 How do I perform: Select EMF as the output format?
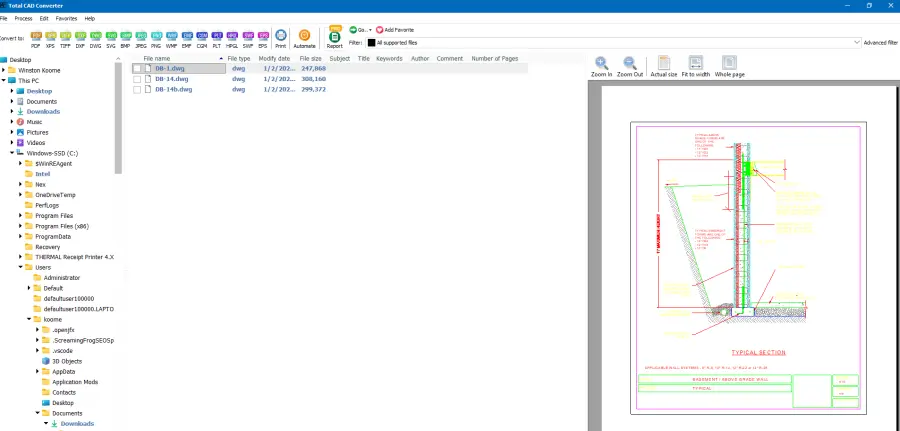point(187,38)
